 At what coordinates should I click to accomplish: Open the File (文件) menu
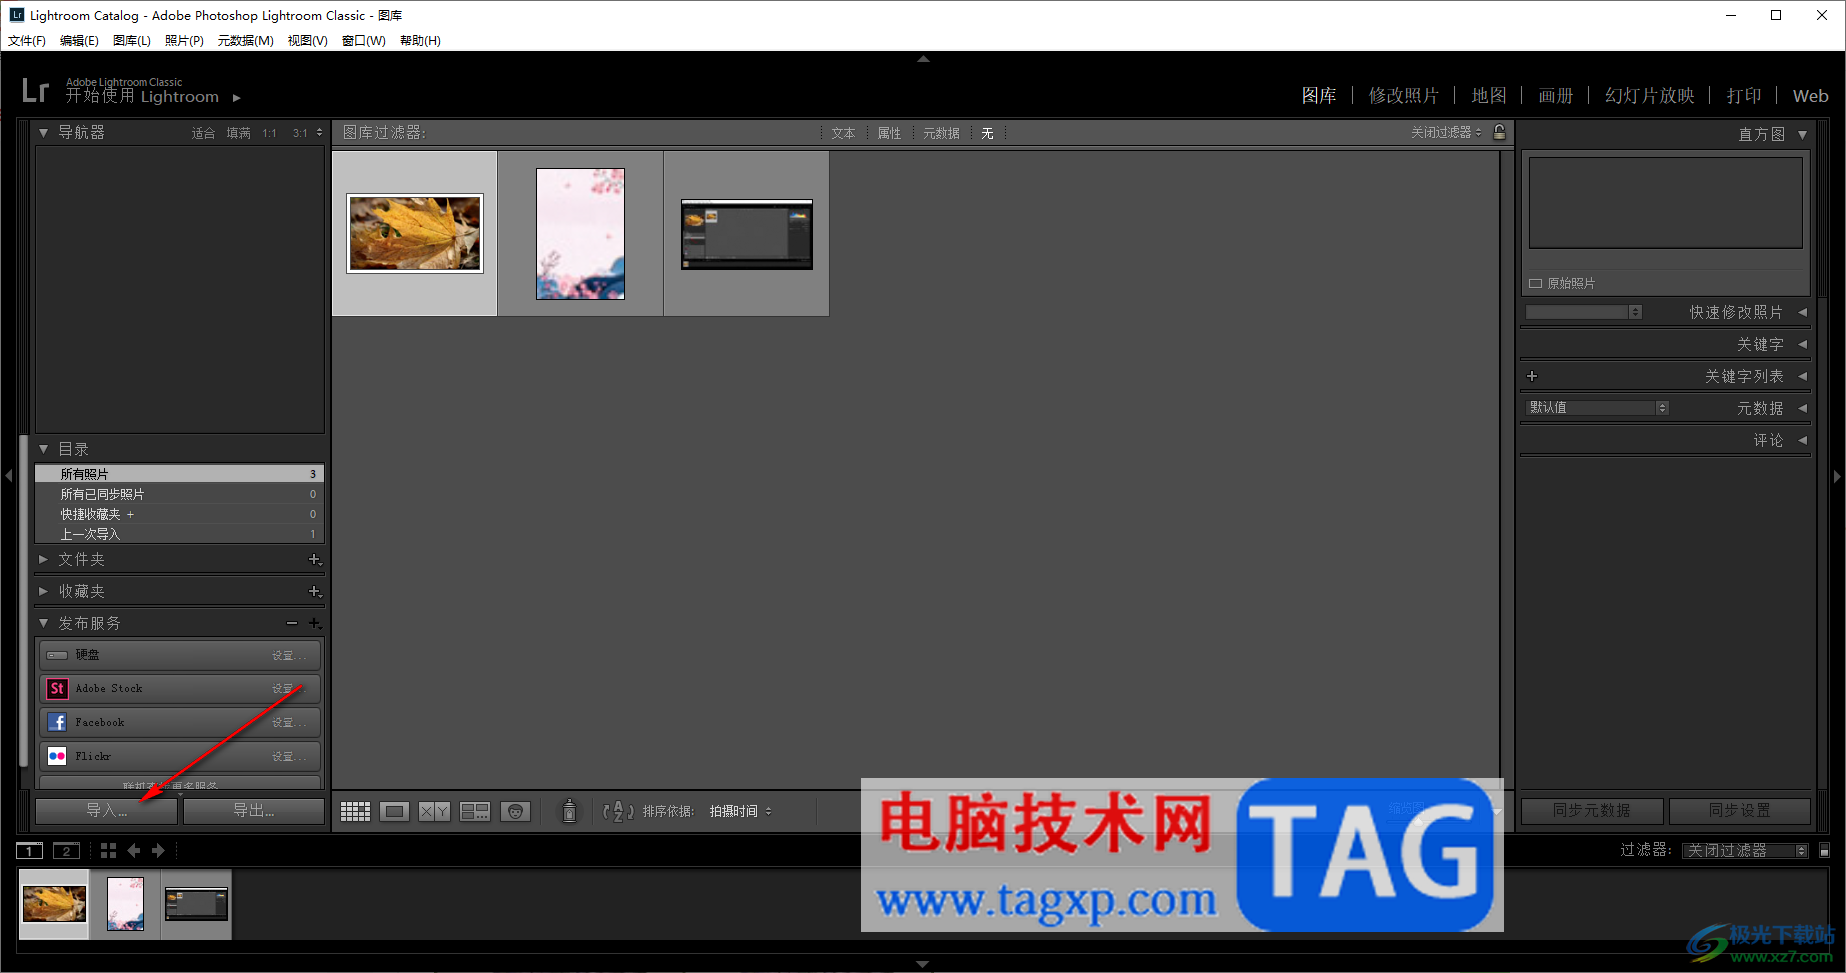point(27,41)
